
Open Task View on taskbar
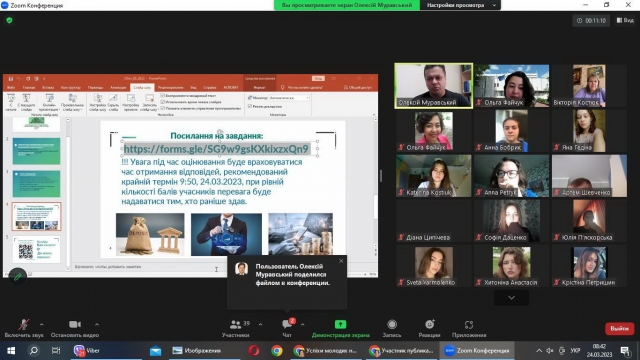[x=56, y=351]
